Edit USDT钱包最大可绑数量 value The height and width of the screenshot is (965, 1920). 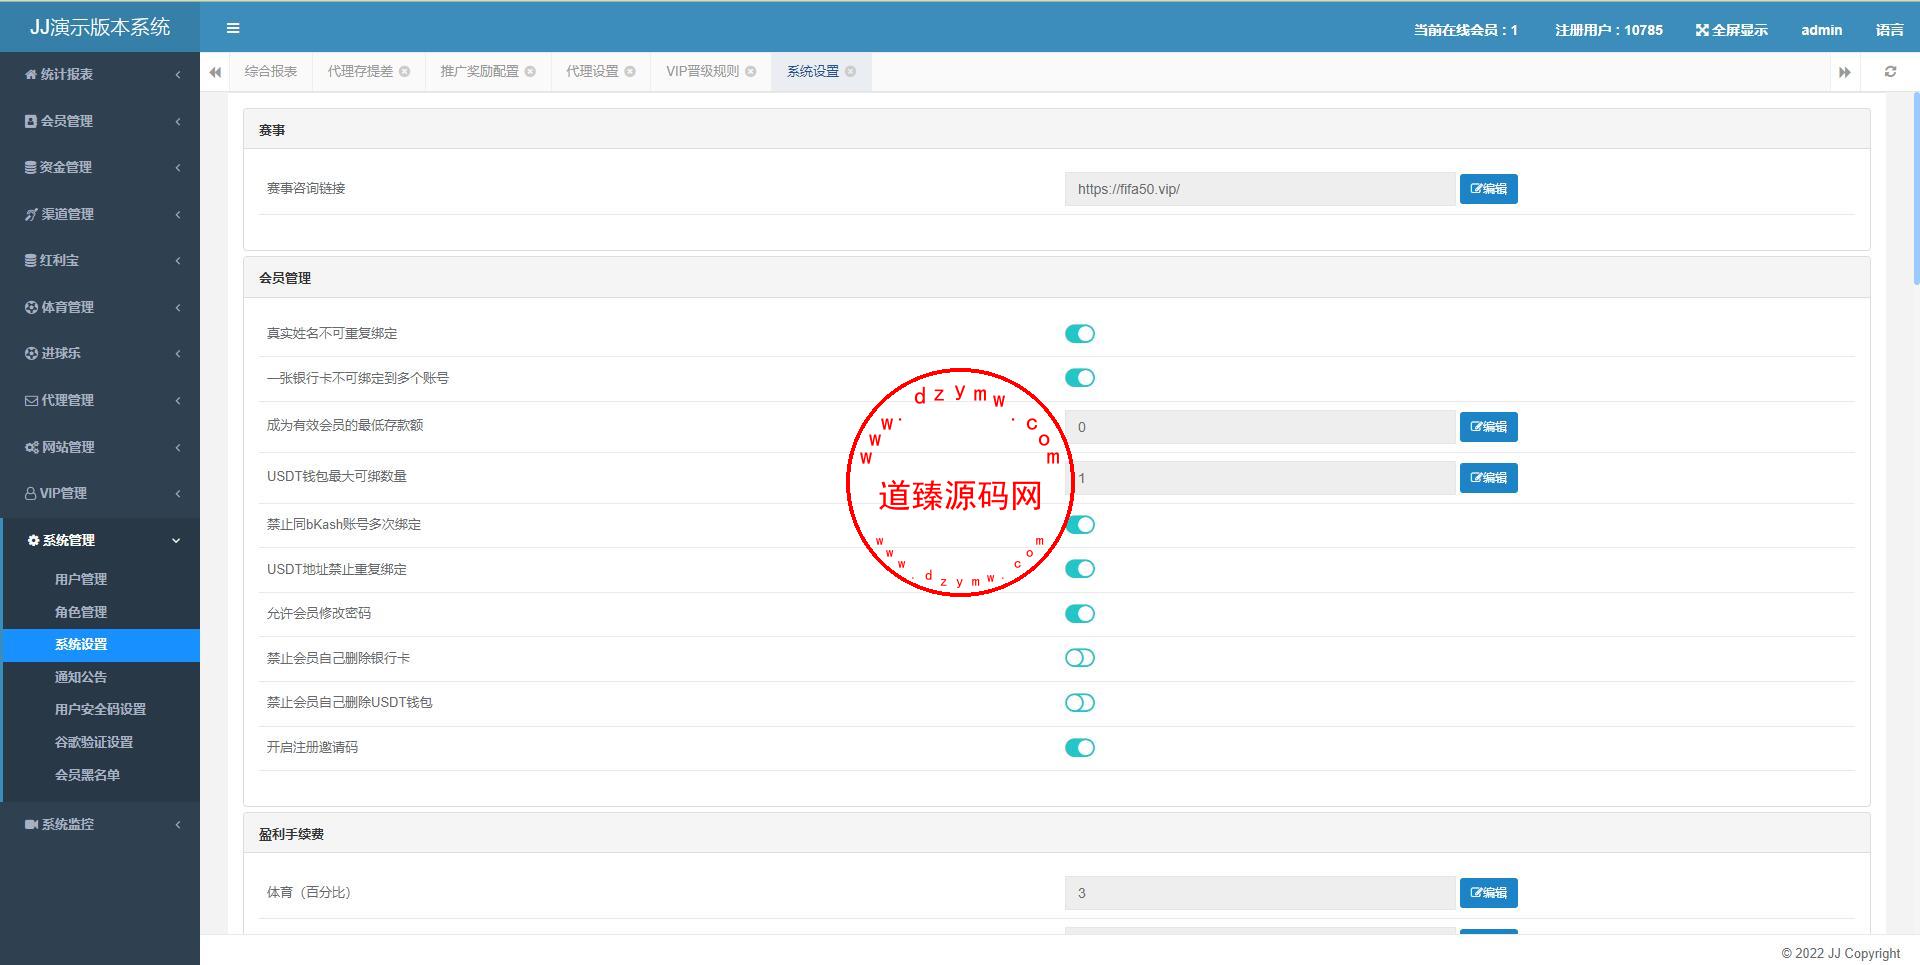[x=1488, y=478]
